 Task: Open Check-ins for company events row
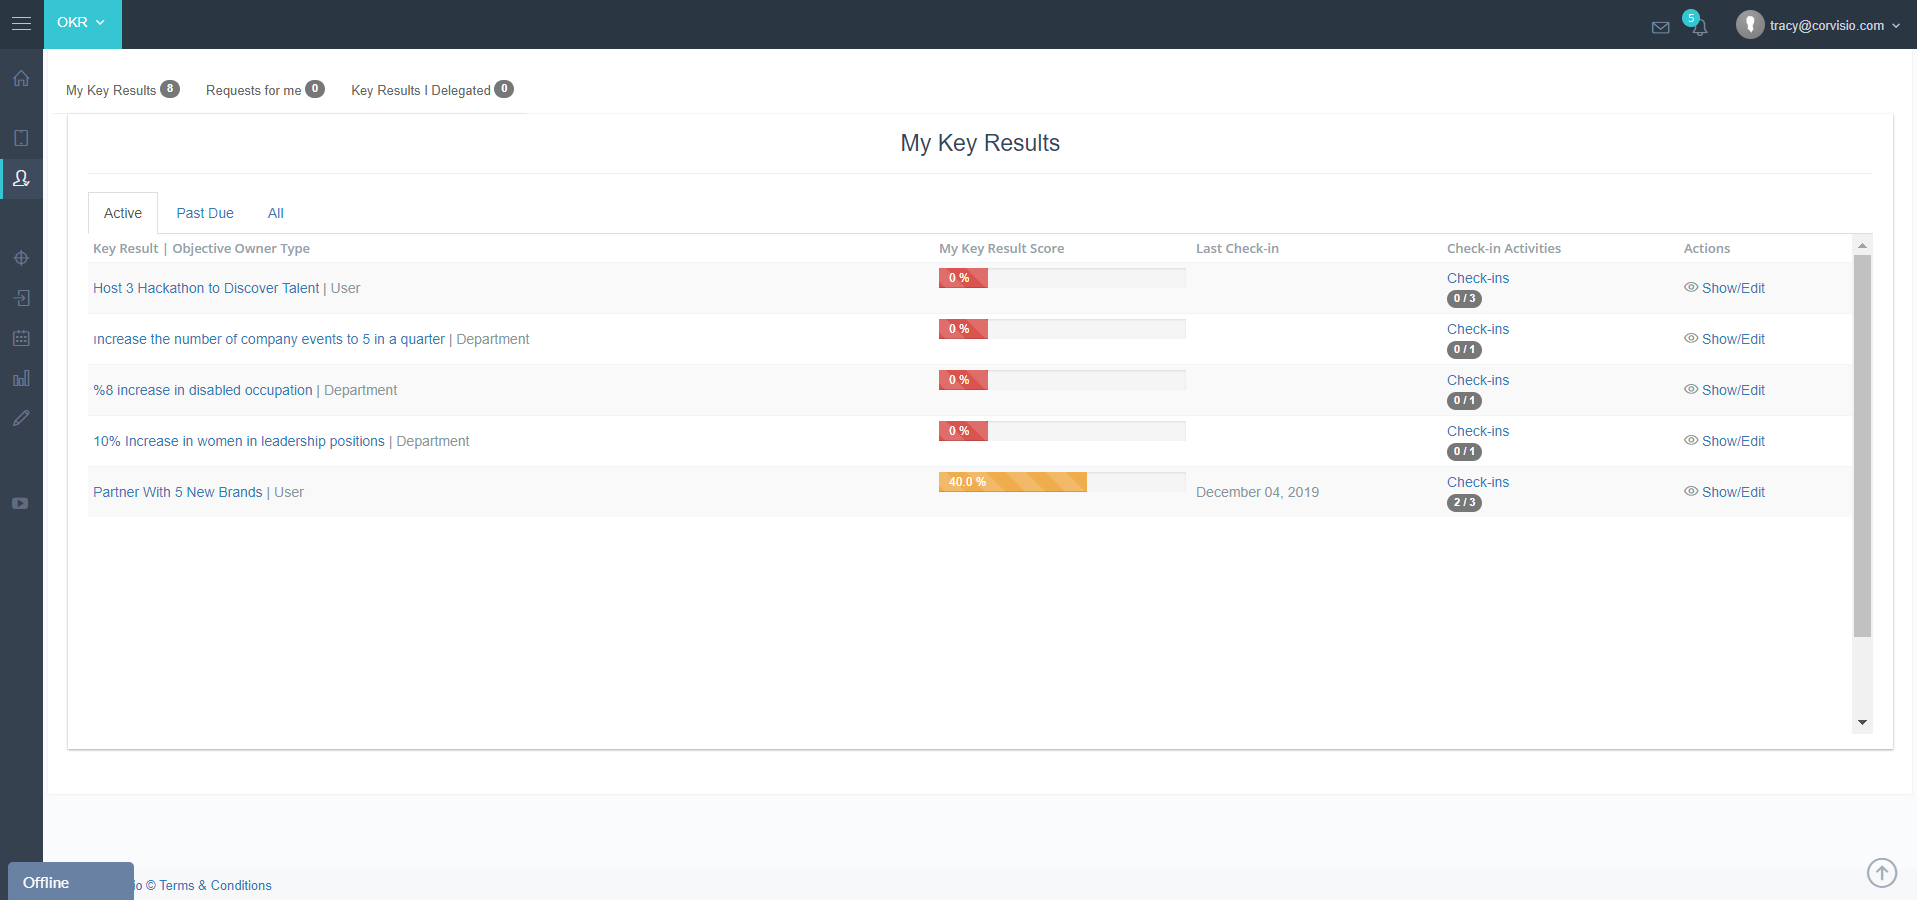point(1478,329)
